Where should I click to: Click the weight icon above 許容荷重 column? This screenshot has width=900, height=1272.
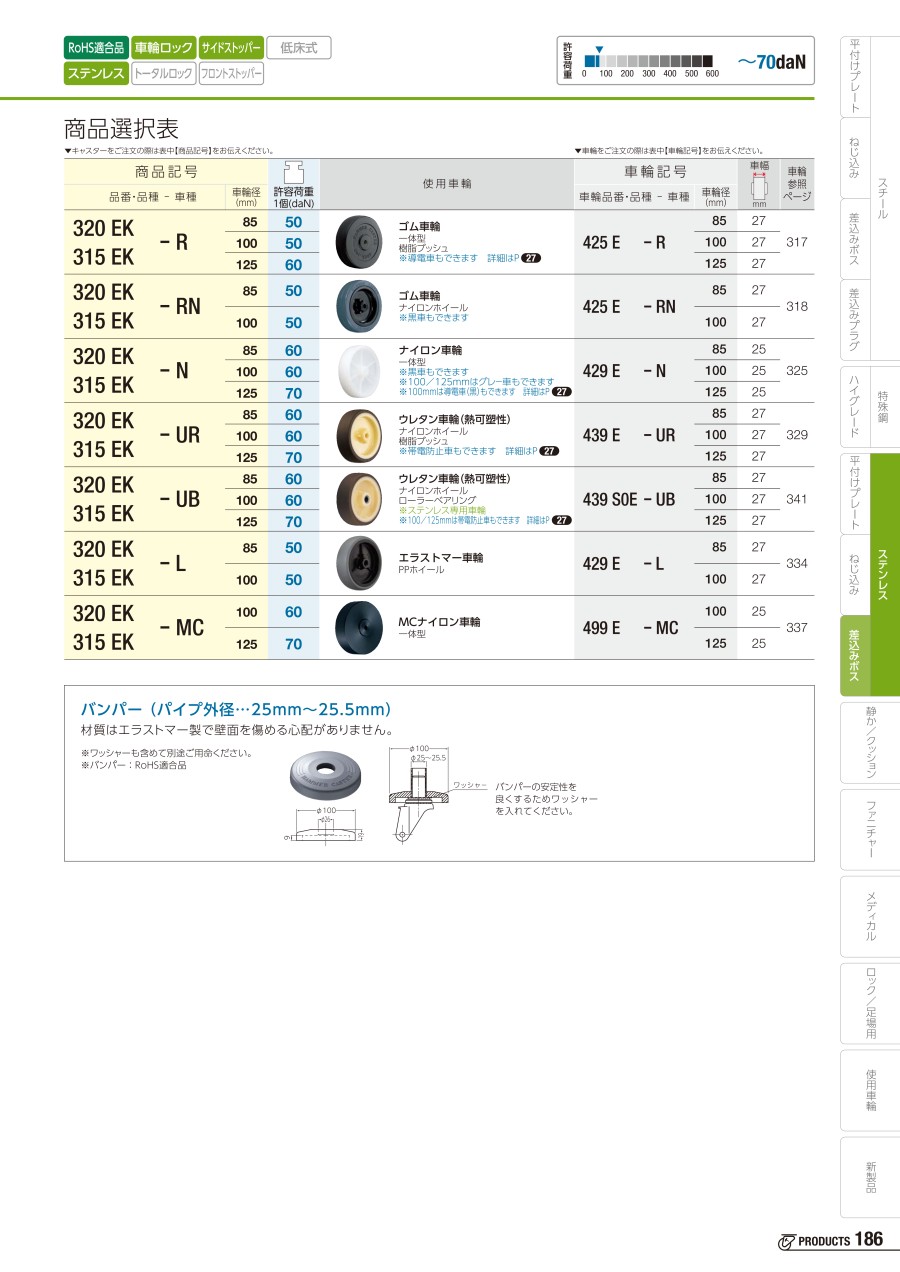(293, 170)
